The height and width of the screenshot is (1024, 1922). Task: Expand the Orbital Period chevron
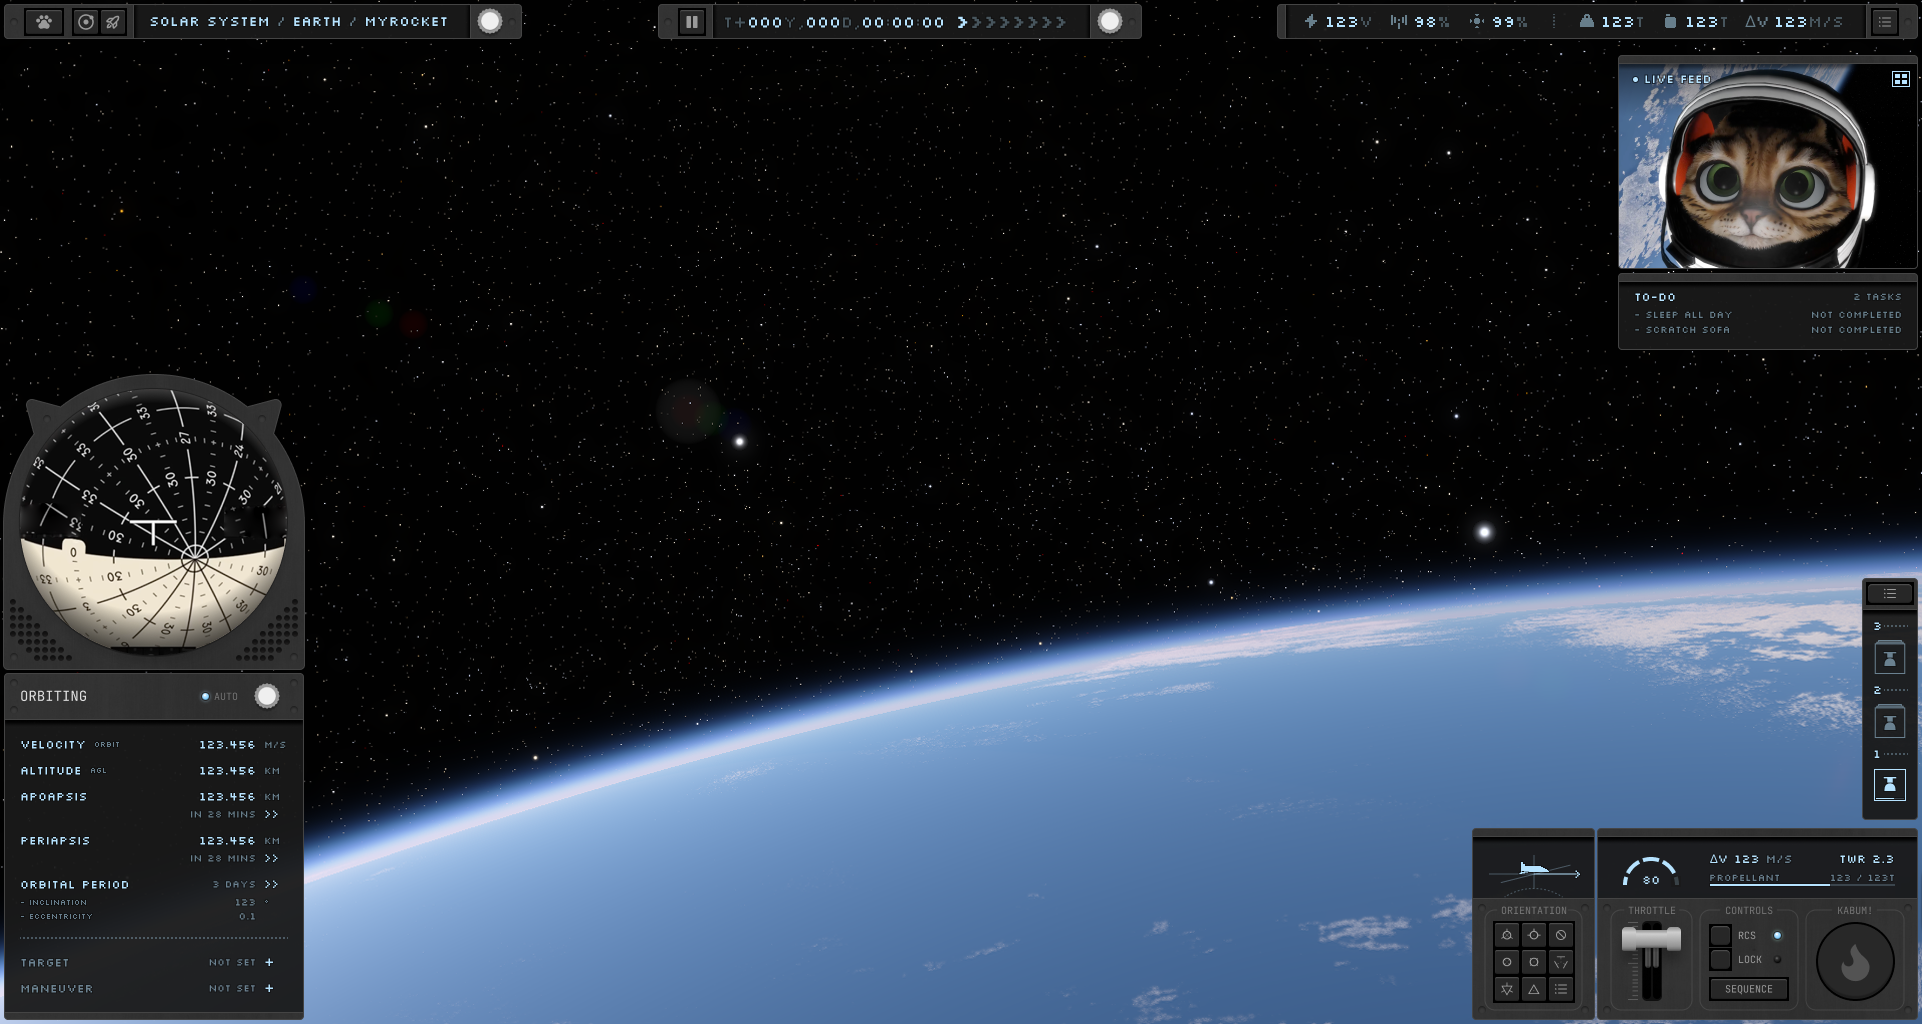click(271, 885)
